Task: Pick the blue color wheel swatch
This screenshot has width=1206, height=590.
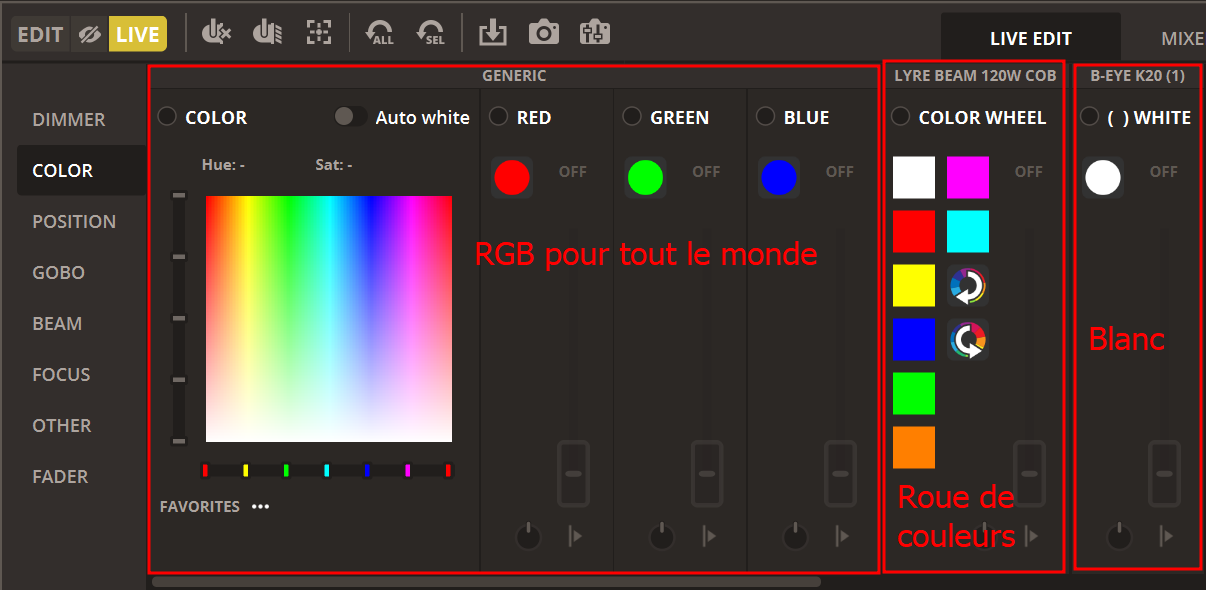Action: point(914,340)
